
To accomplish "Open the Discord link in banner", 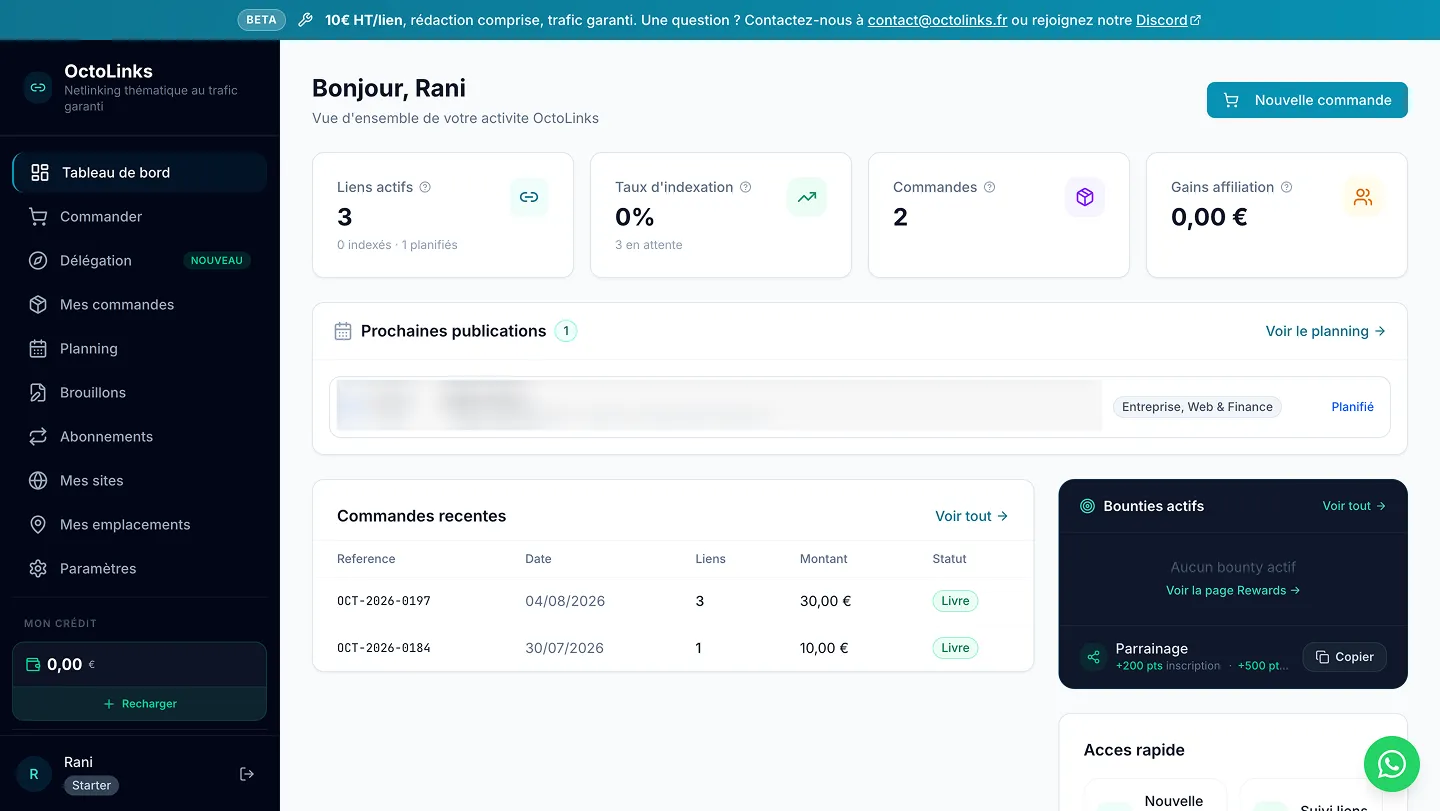I will tap(1168, 20).
